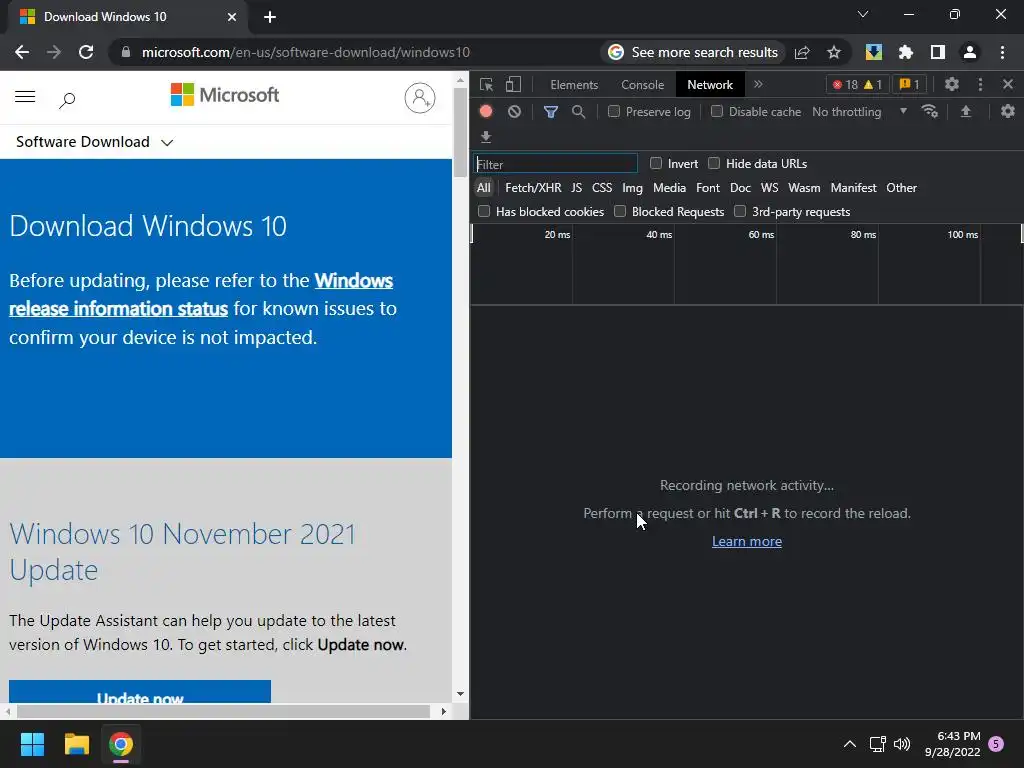Filter requests by Fetch/XHR
This screenshot has width=1024, height=768.
[533, 187]
